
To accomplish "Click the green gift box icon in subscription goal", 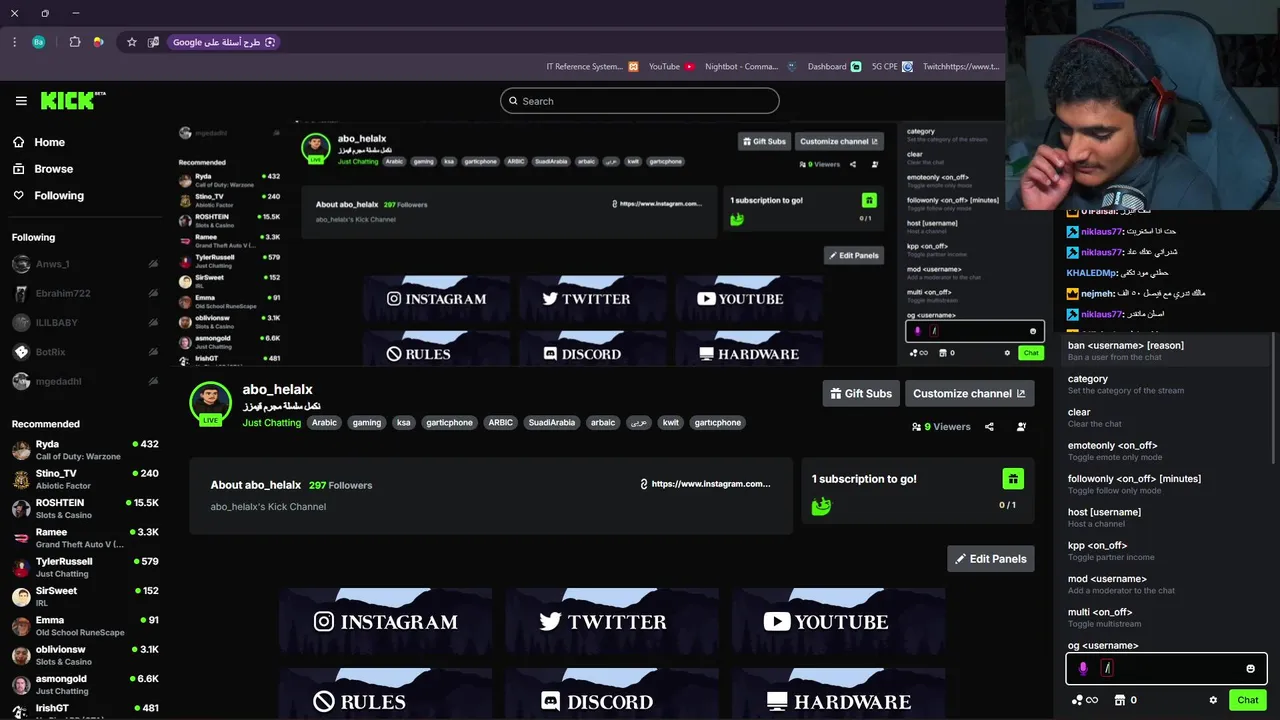I will (1013, 479).
